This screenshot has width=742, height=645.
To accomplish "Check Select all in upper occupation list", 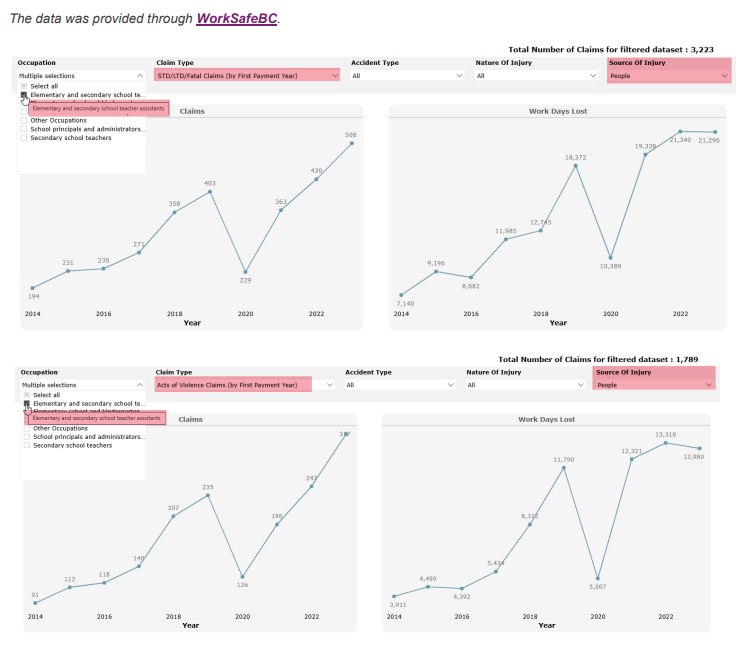I will [25, 86].
